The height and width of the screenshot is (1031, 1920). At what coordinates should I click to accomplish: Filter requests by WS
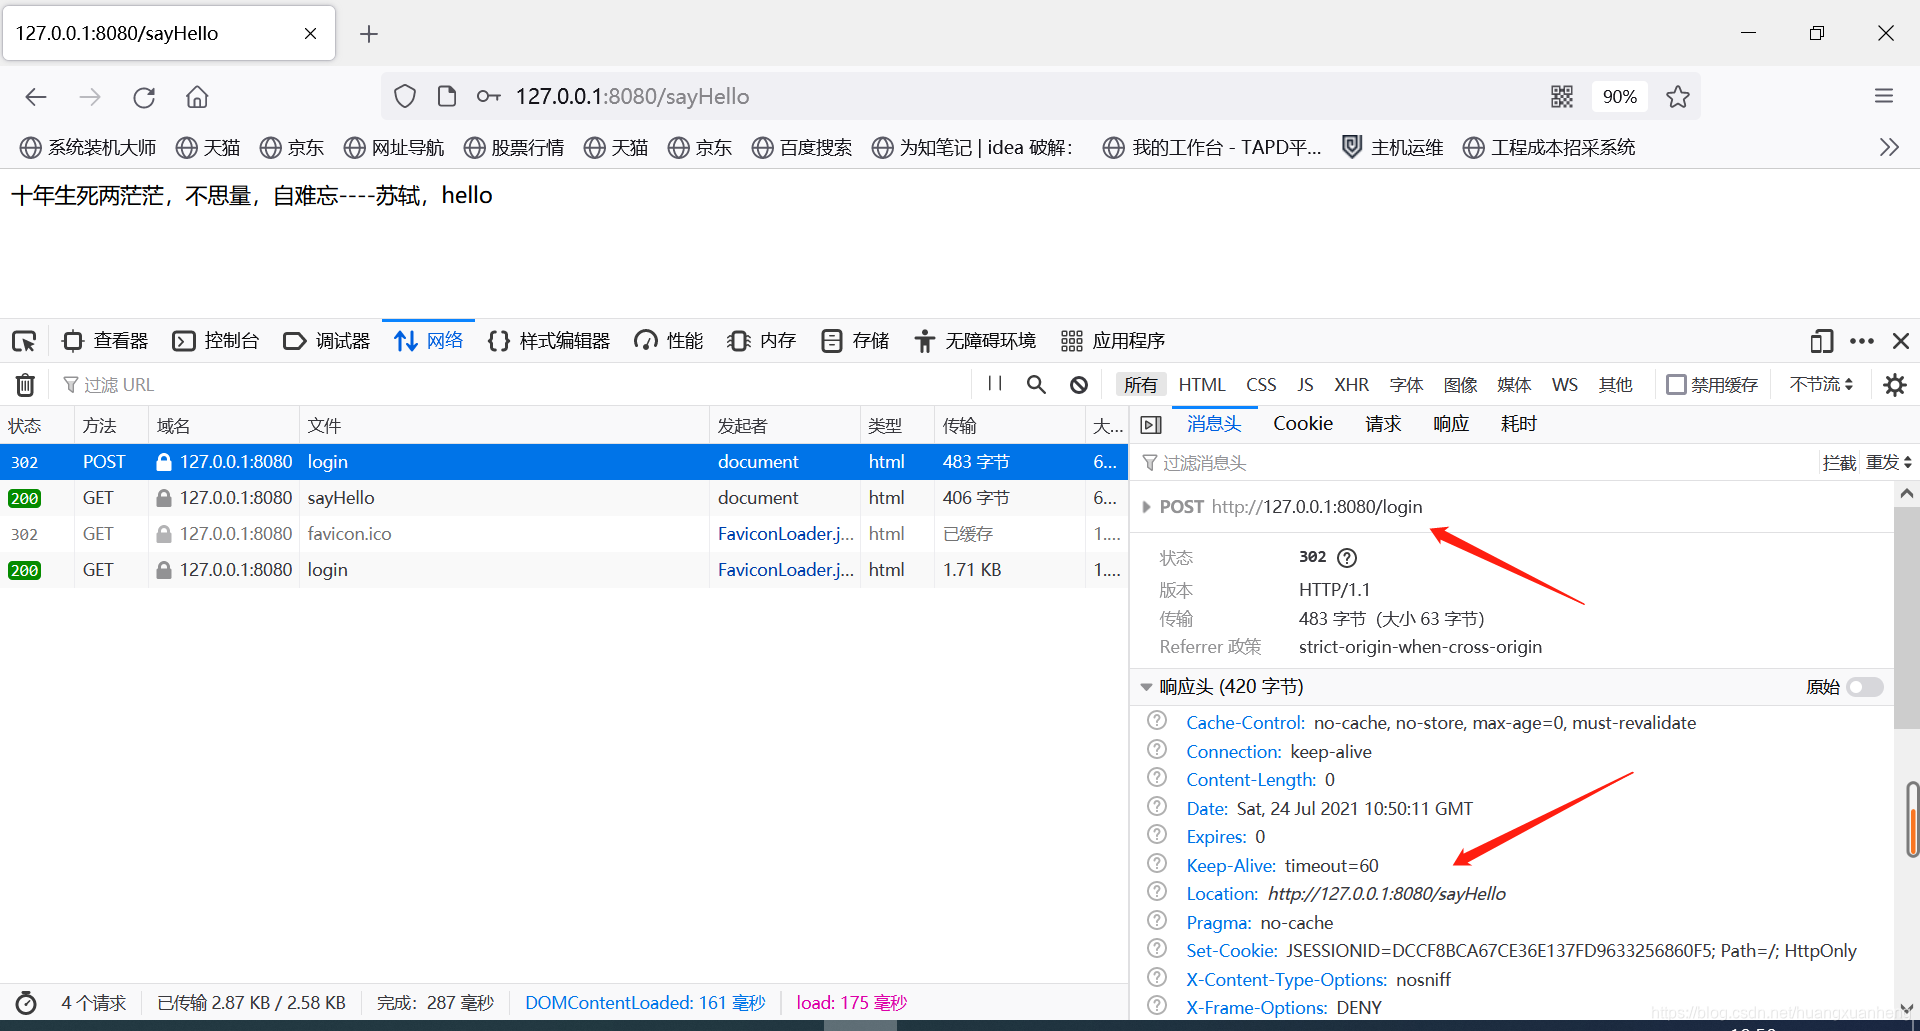click(1564, 385)
